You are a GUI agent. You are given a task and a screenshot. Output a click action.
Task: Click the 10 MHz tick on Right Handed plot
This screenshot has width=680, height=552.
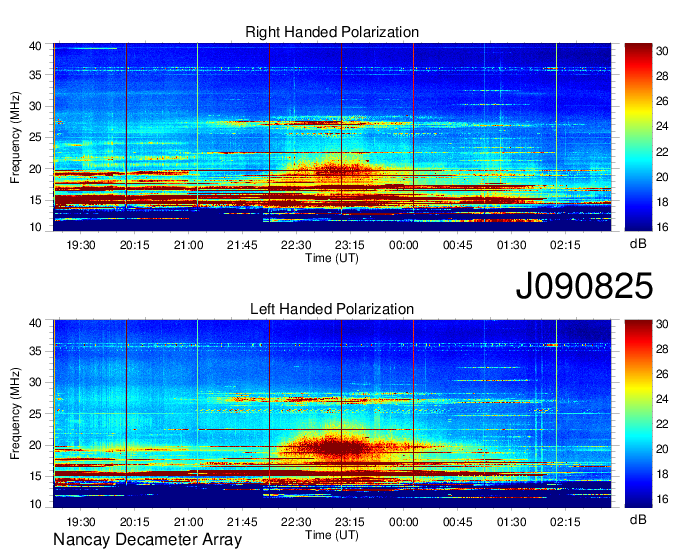pyautogui.click(x=35, y=227)
